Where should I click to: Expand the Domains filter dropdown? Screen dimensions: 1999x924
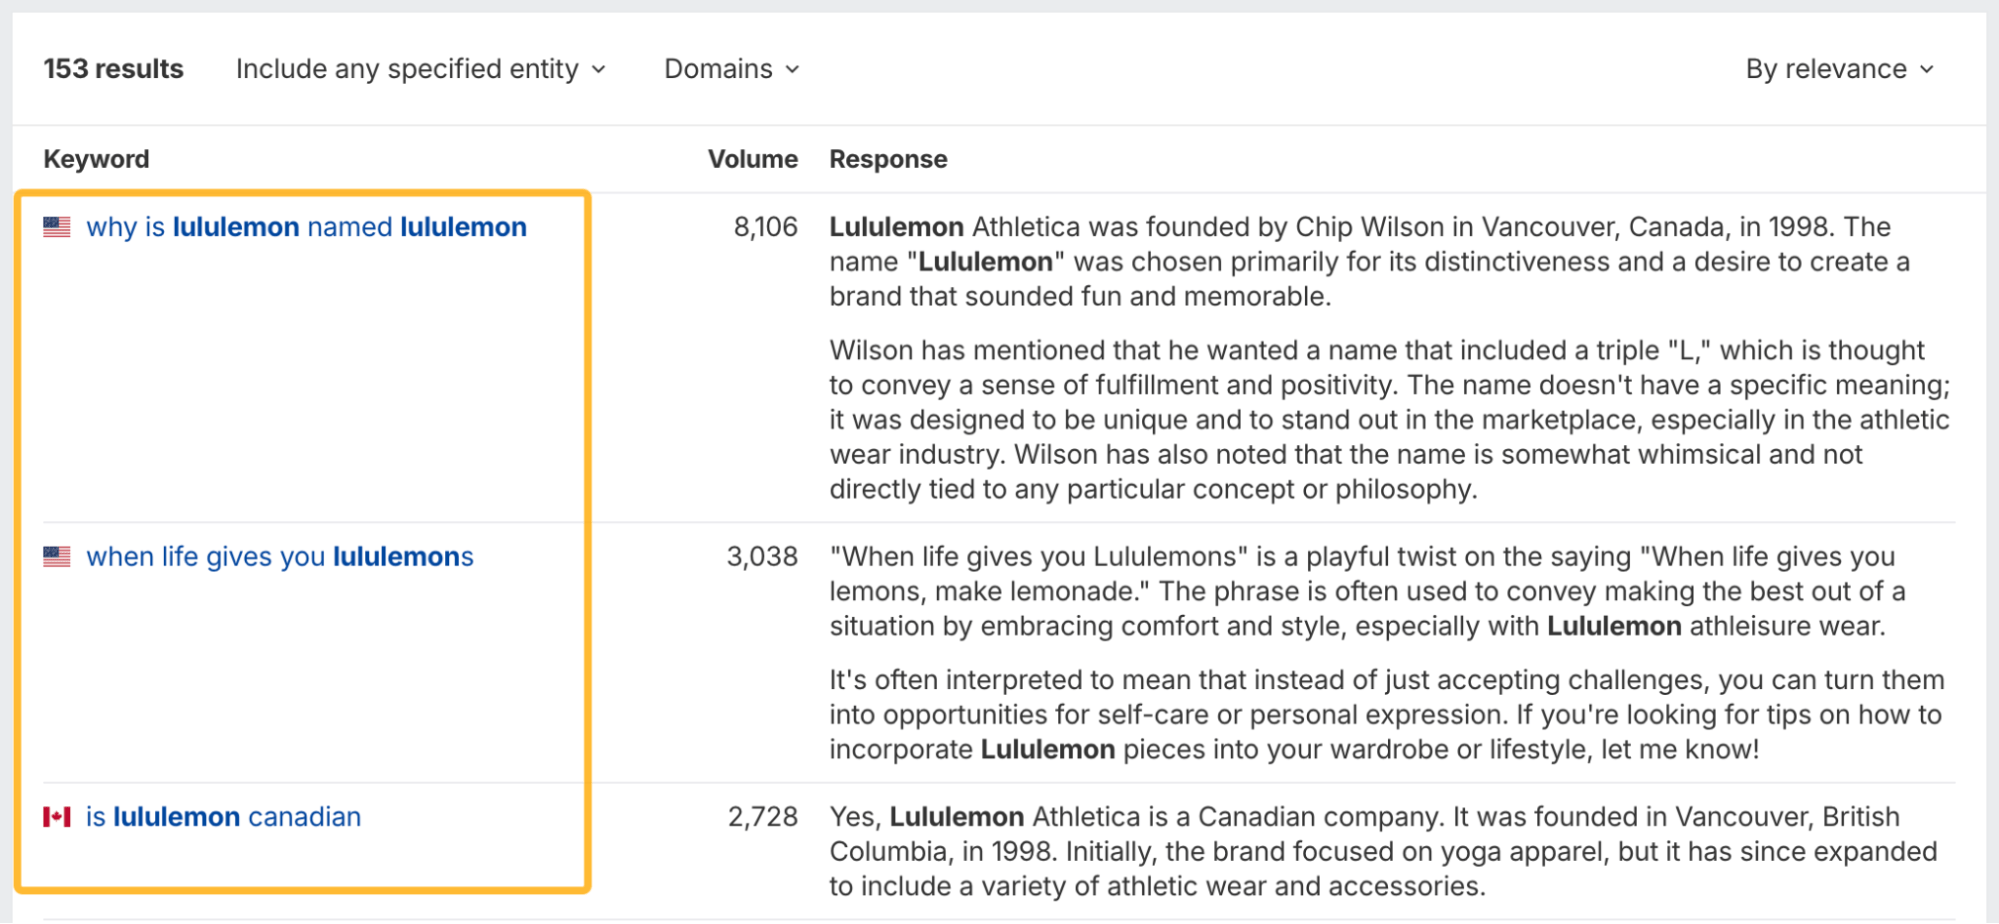point(731,69)
